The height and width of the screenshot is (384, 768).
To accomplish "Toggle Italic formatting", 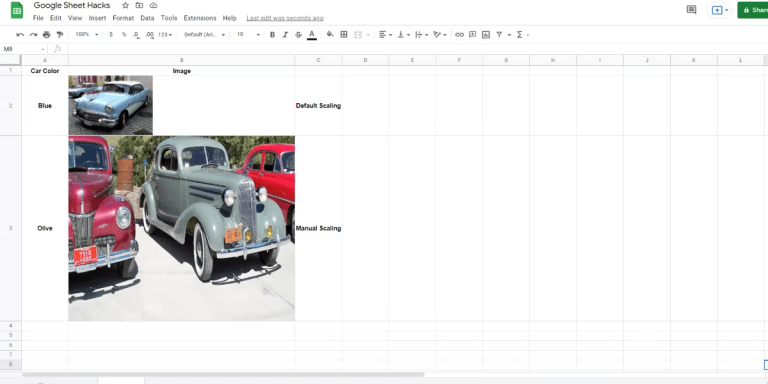I will (x=285, y=35).
